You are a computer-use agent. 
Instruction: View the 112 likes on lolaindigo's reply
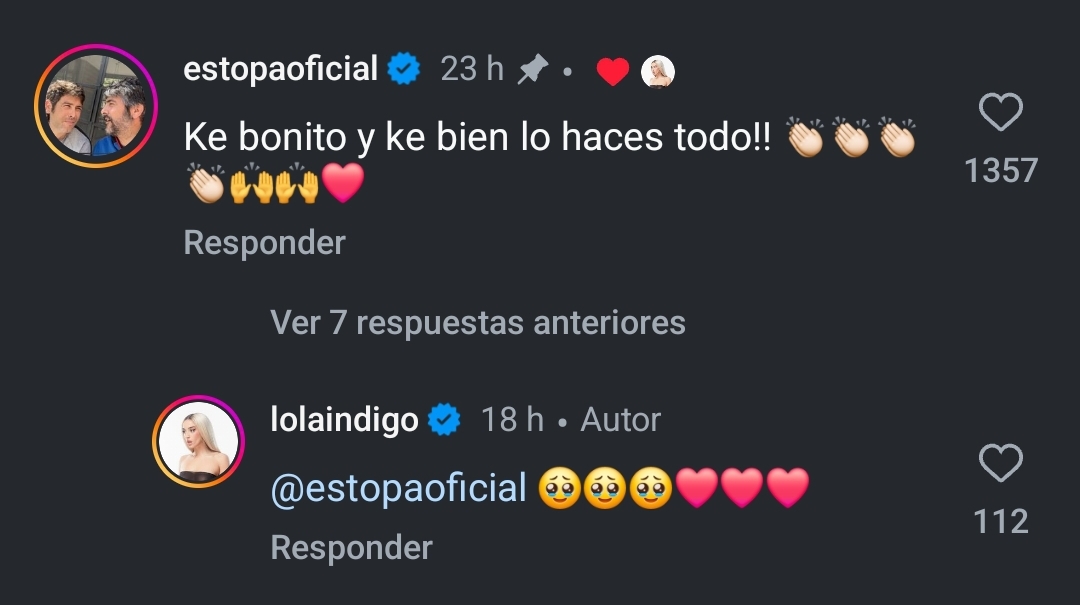[1000, 521]
